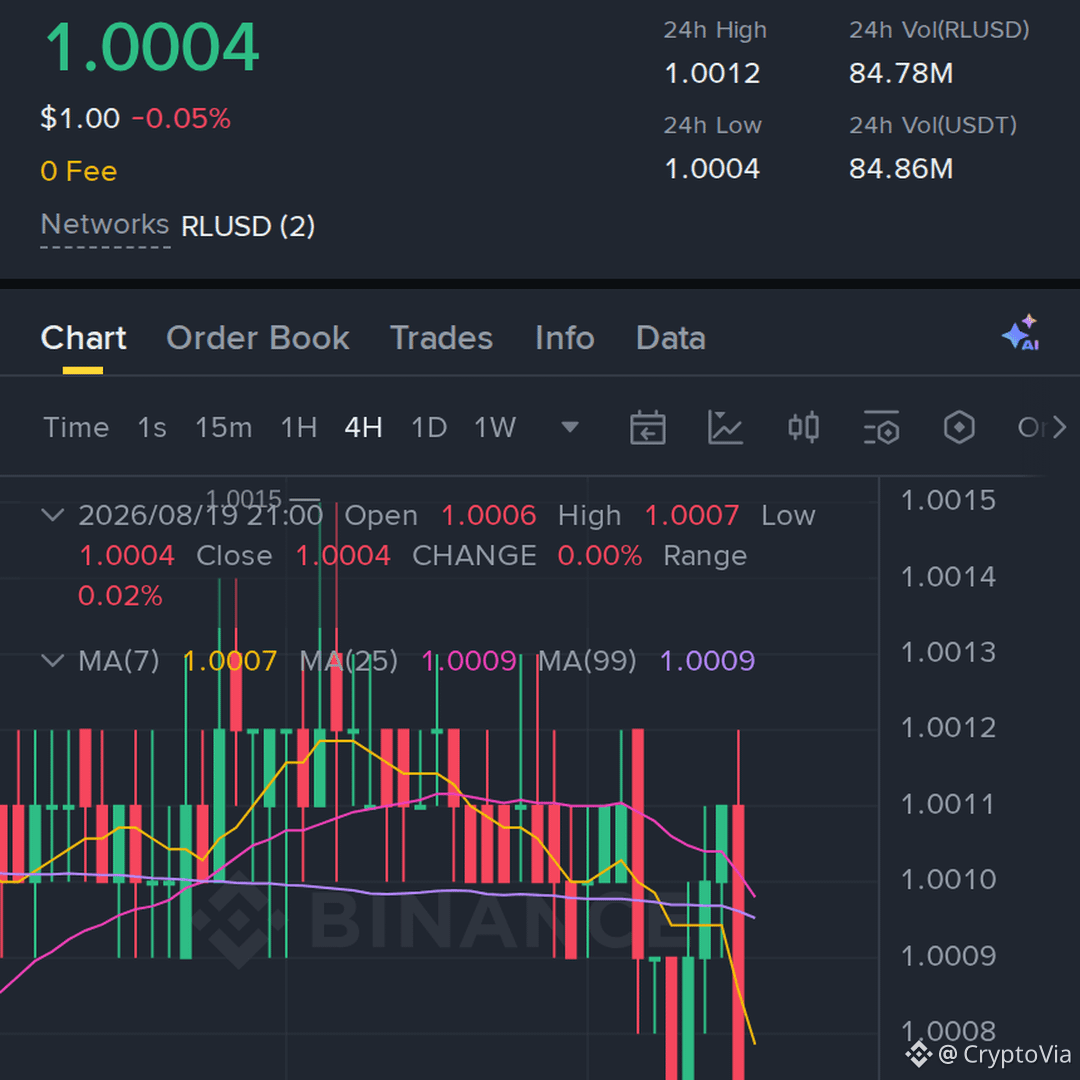Select the 1H interval
This screenshot has height=1080, width=1080.
tap(299, 427)
